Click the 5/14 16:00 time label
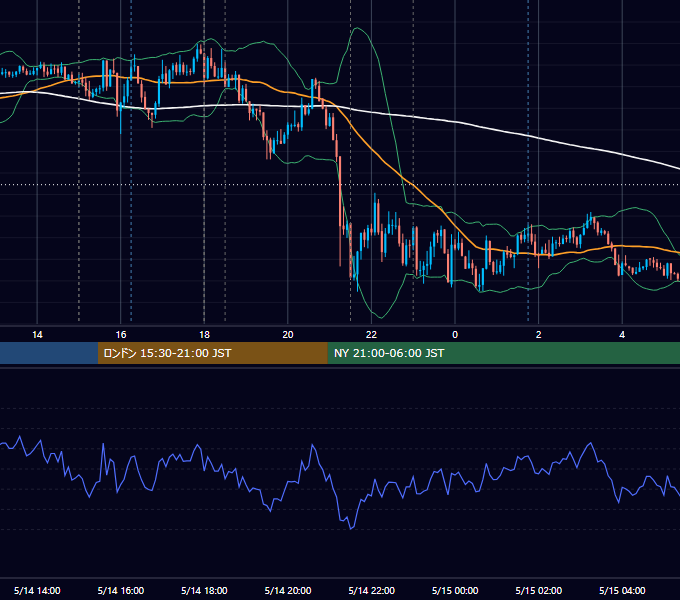Screen dimensions: 680x600 (x=121, y=590)
